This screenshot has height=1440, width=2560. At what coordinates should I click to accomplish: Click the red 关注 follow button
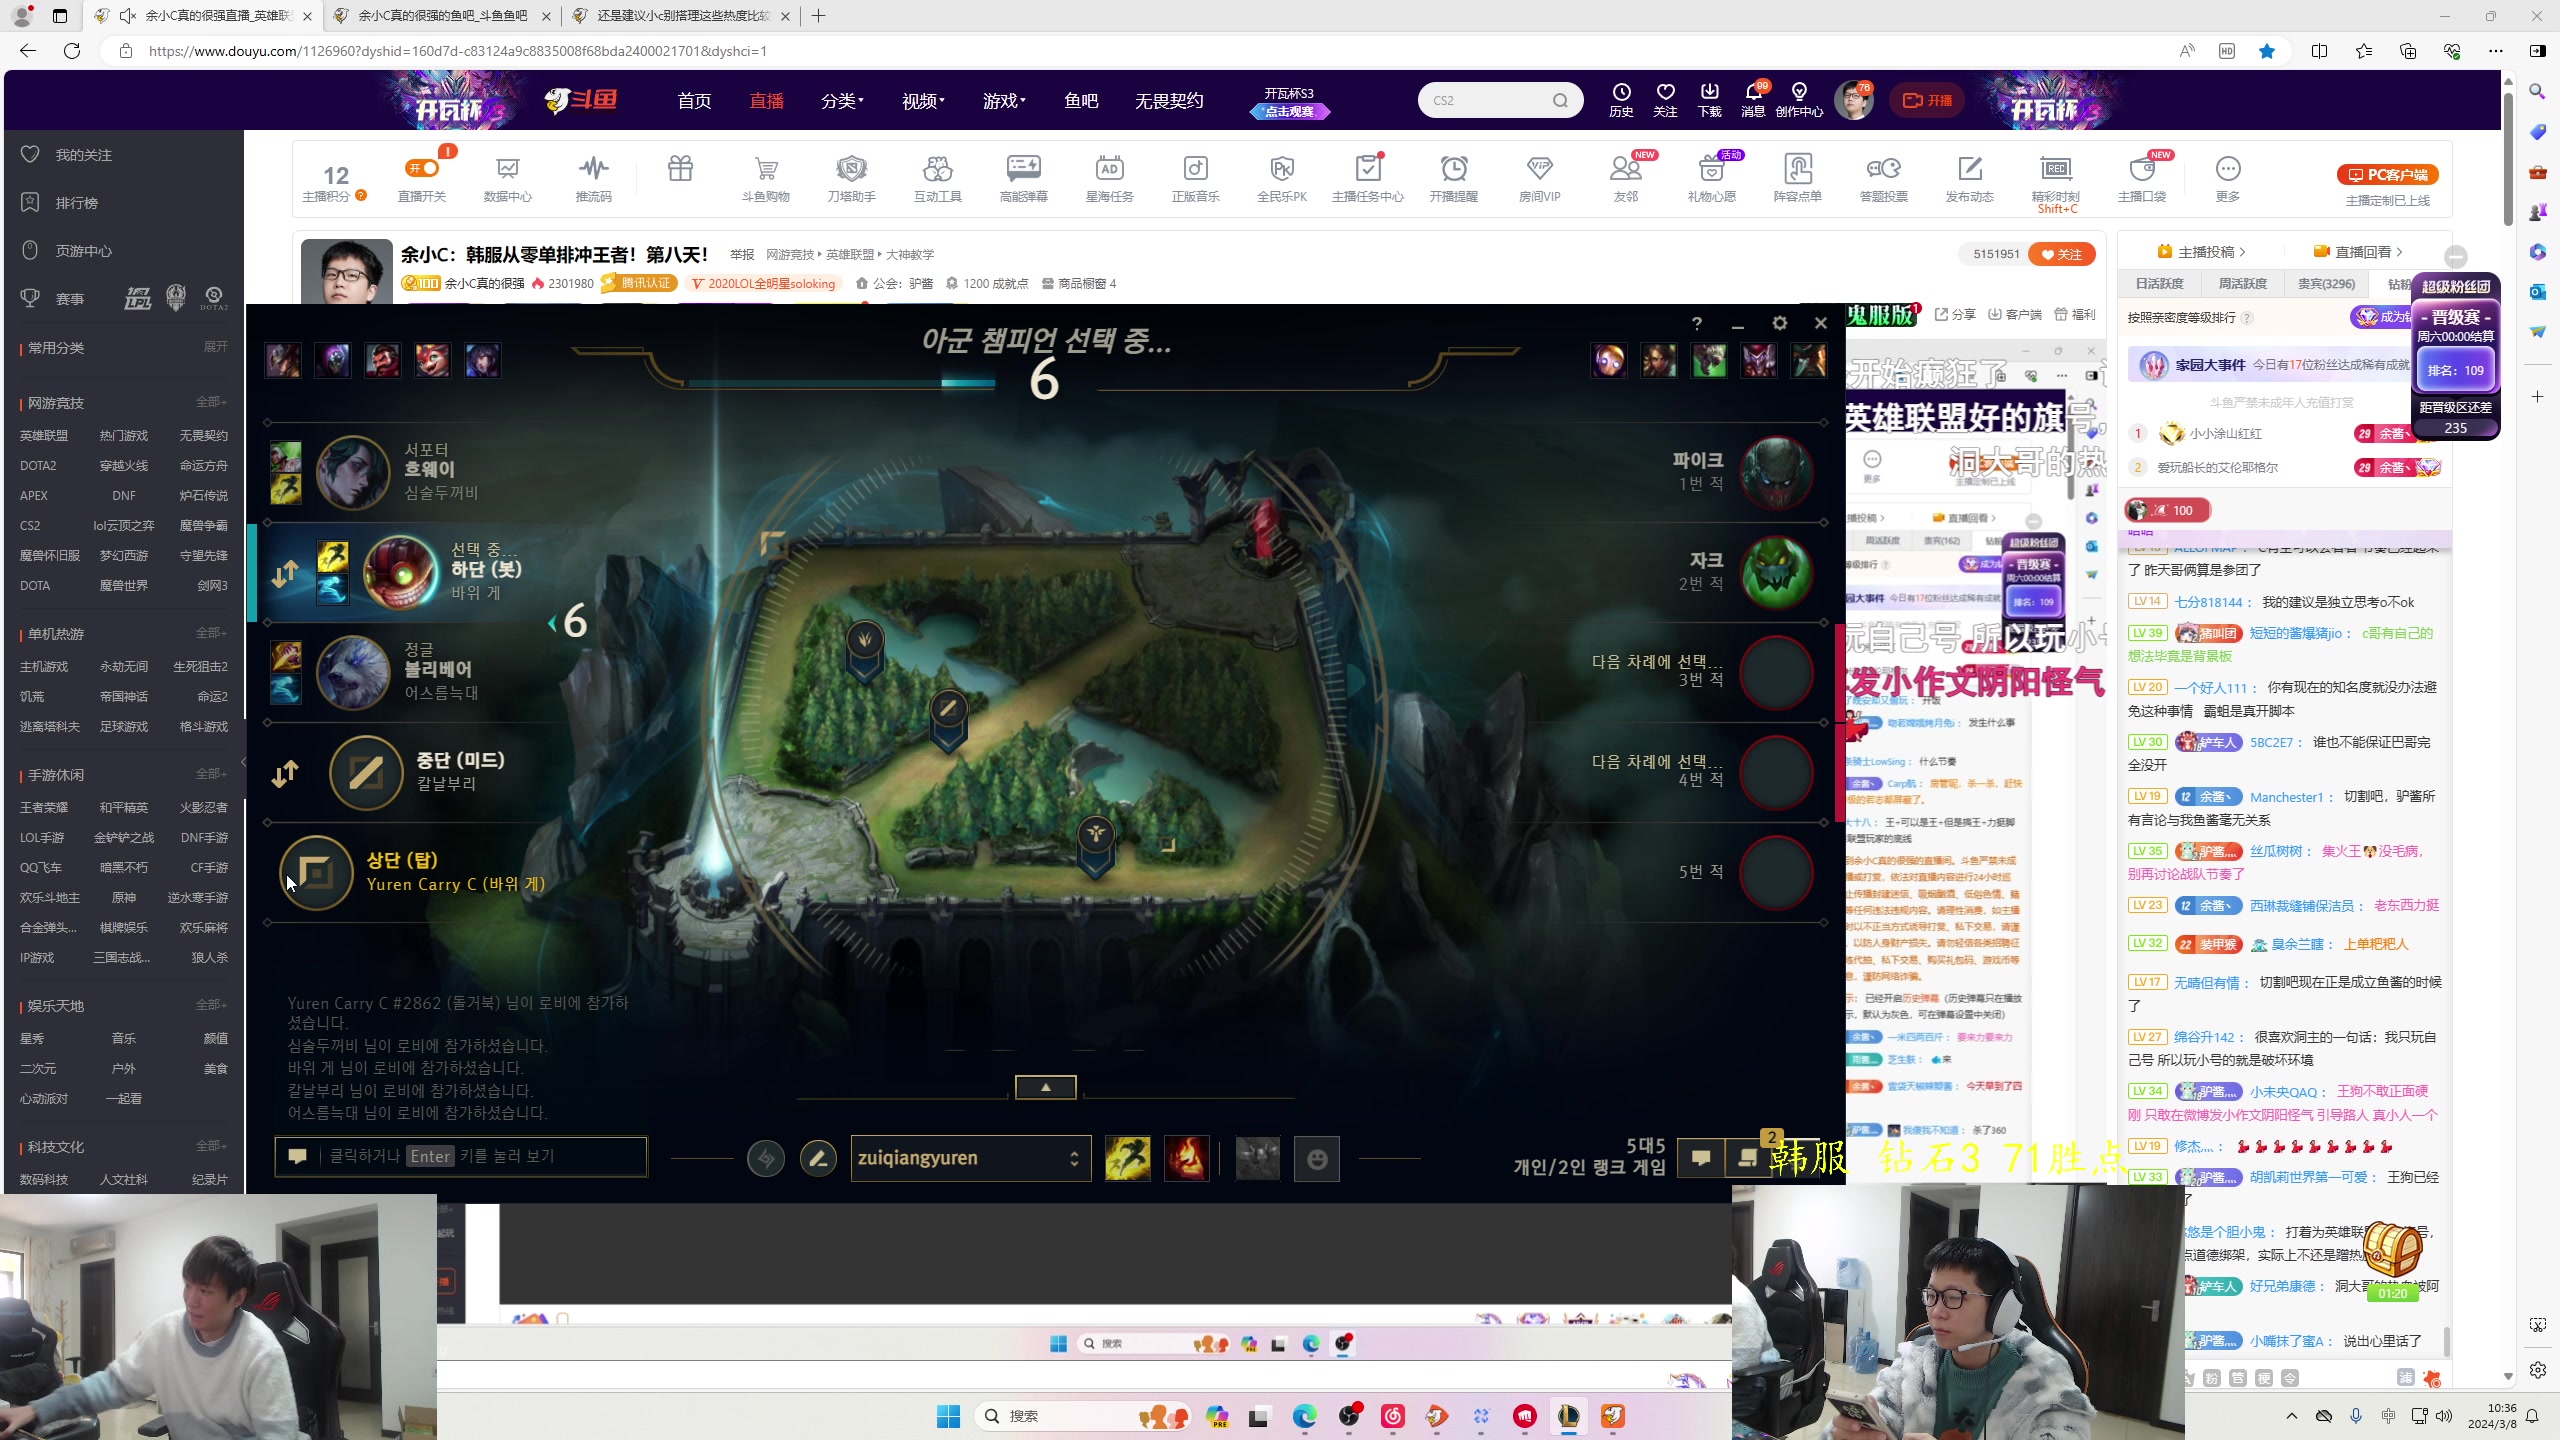click(2061, 254)
